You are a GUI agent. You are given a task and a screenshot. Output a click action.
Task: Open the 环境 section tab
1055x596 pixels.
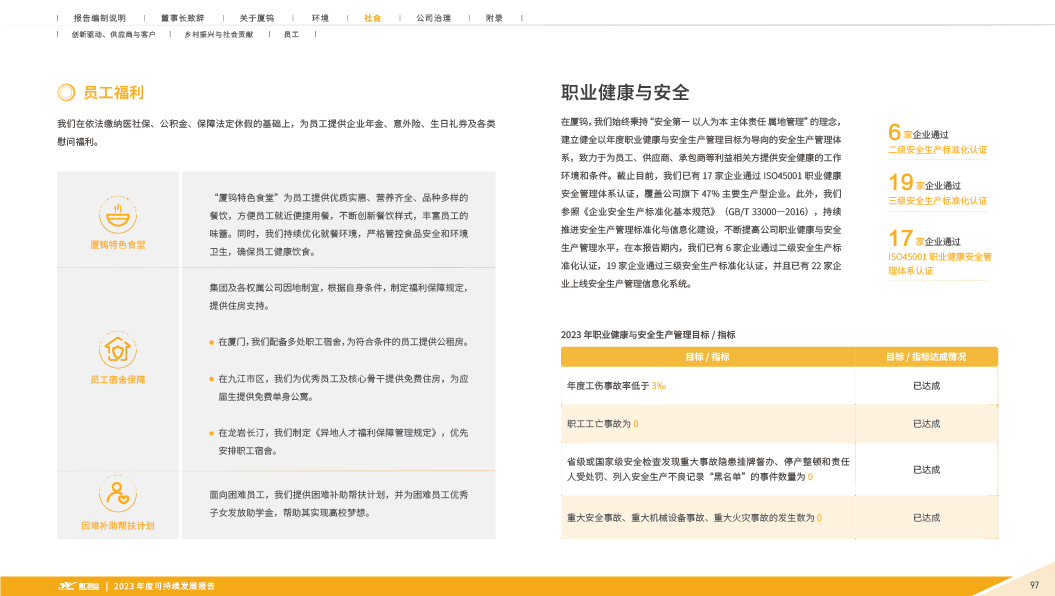320,18
